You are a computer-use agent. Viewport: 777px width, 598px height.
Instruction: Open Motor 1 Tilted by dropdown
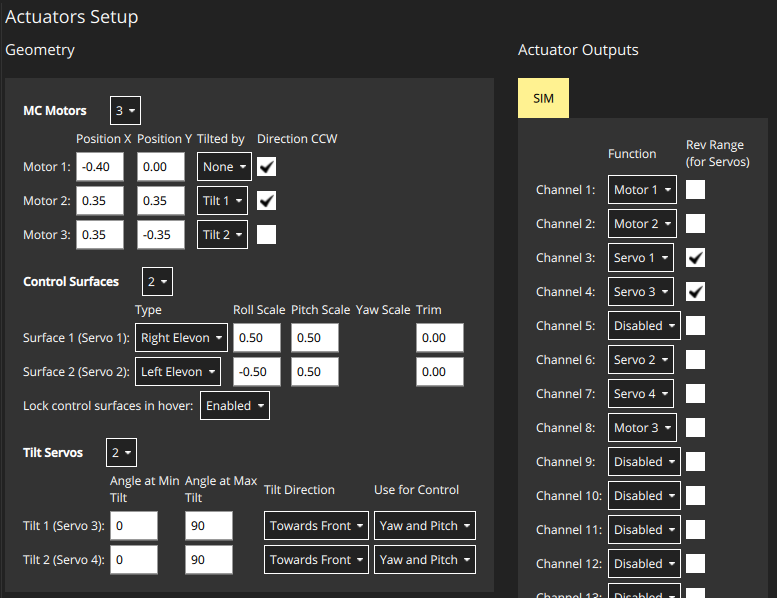tap(224, 166)
